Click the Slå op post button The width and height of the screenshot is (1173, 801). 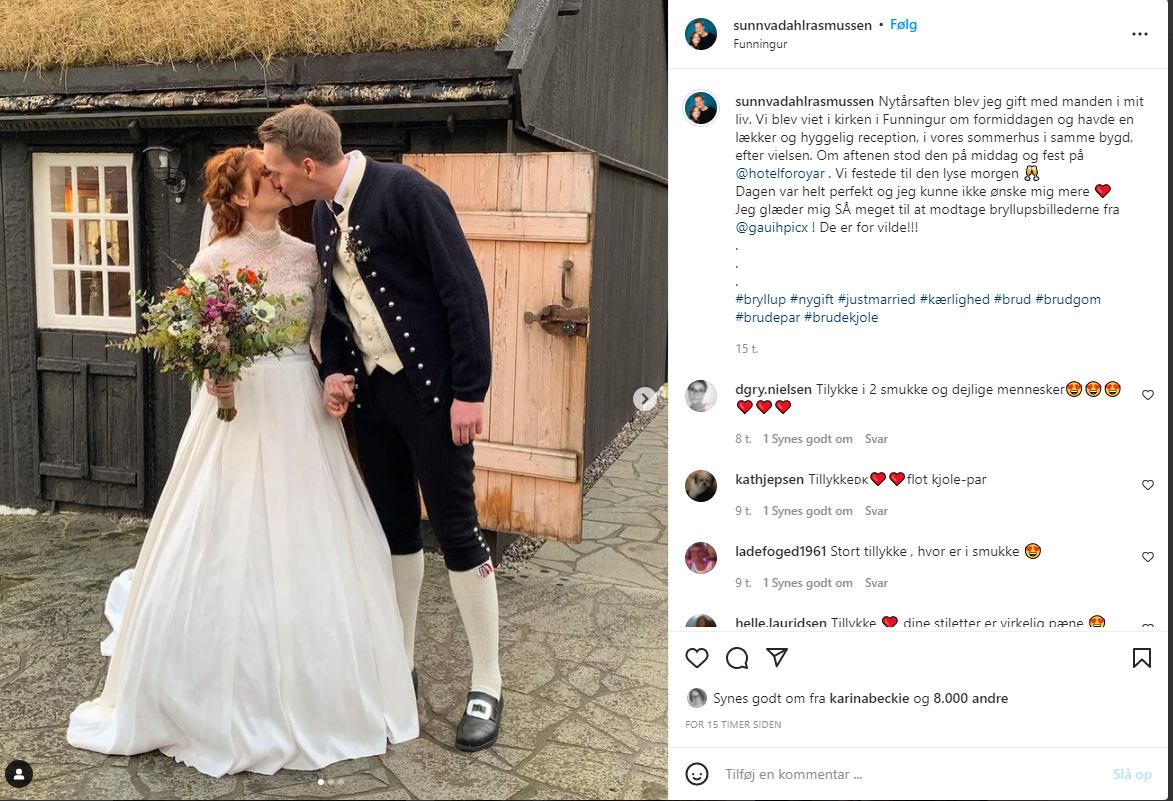click(x=1132, y=774)
